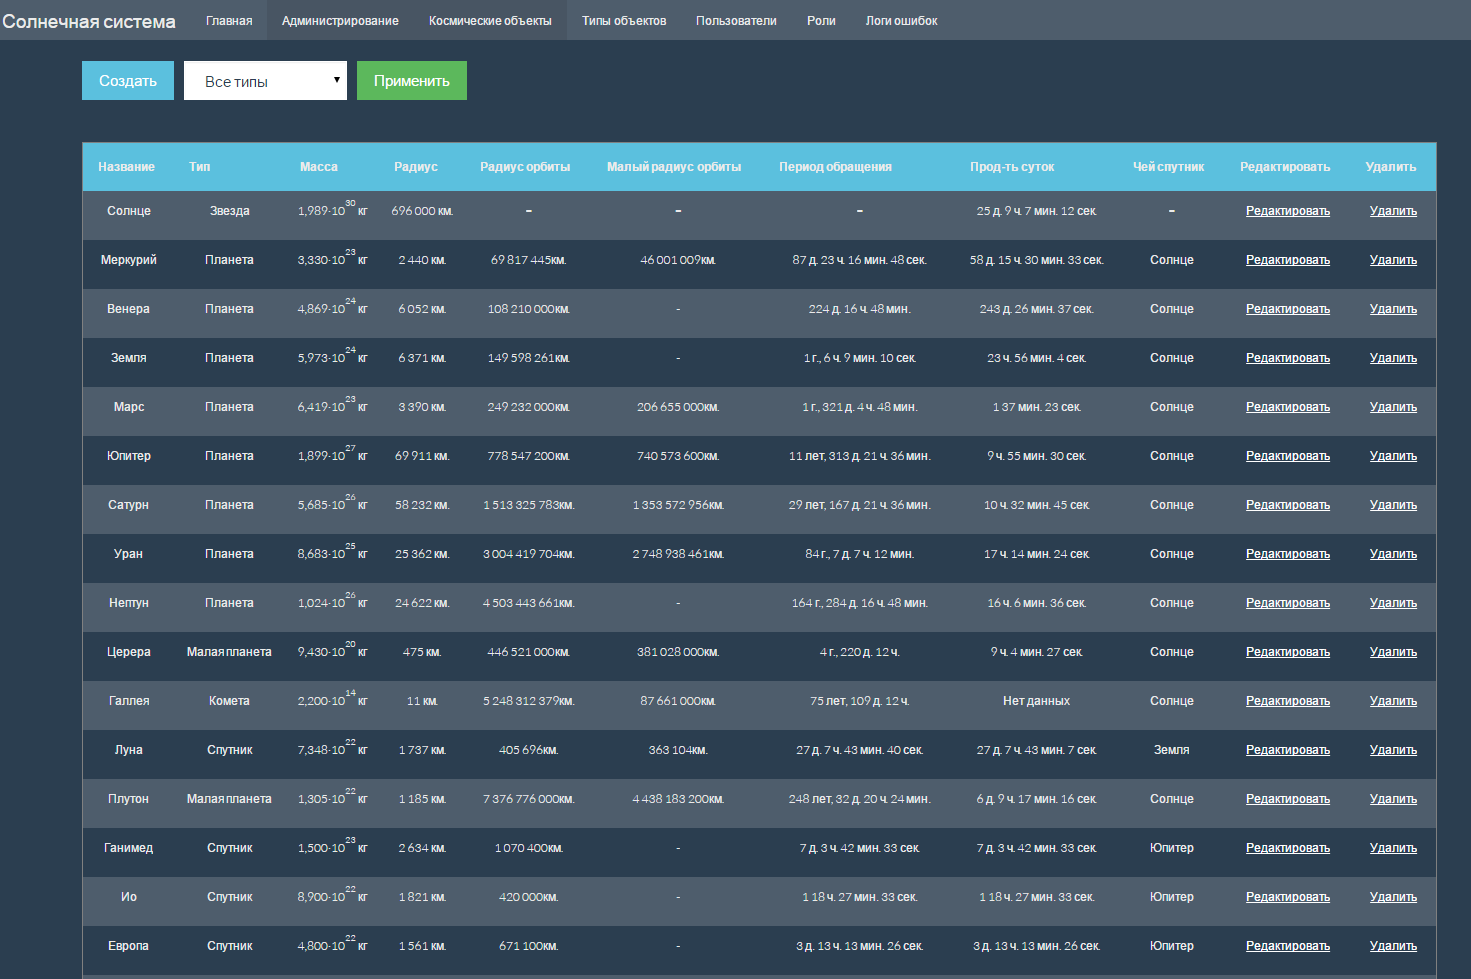Click the Масса column header
The image size is (1471, 979).
tap(319, 167)
